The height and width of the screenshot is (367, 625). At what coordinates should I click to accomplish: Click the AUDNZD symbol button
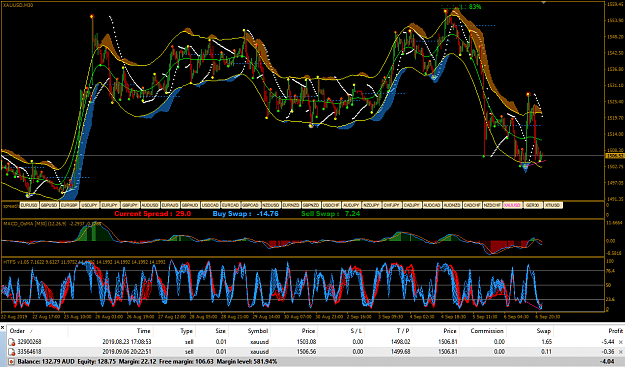452,205
